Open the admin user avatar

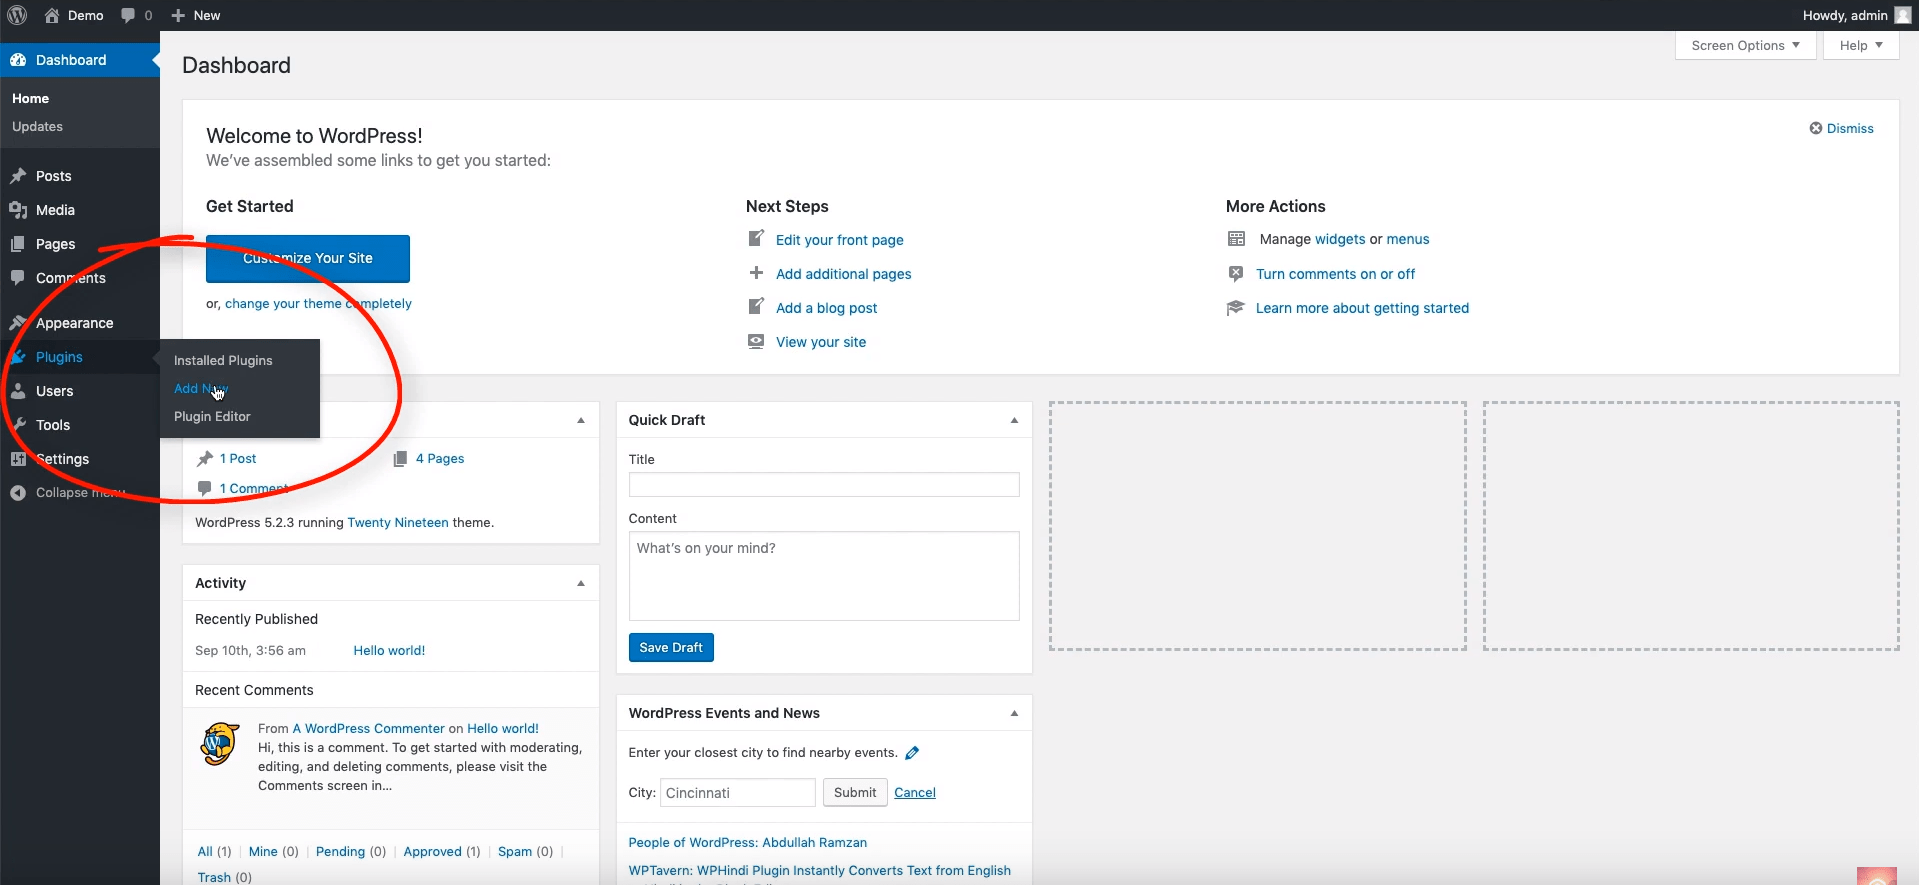(x=1902, y=15)
